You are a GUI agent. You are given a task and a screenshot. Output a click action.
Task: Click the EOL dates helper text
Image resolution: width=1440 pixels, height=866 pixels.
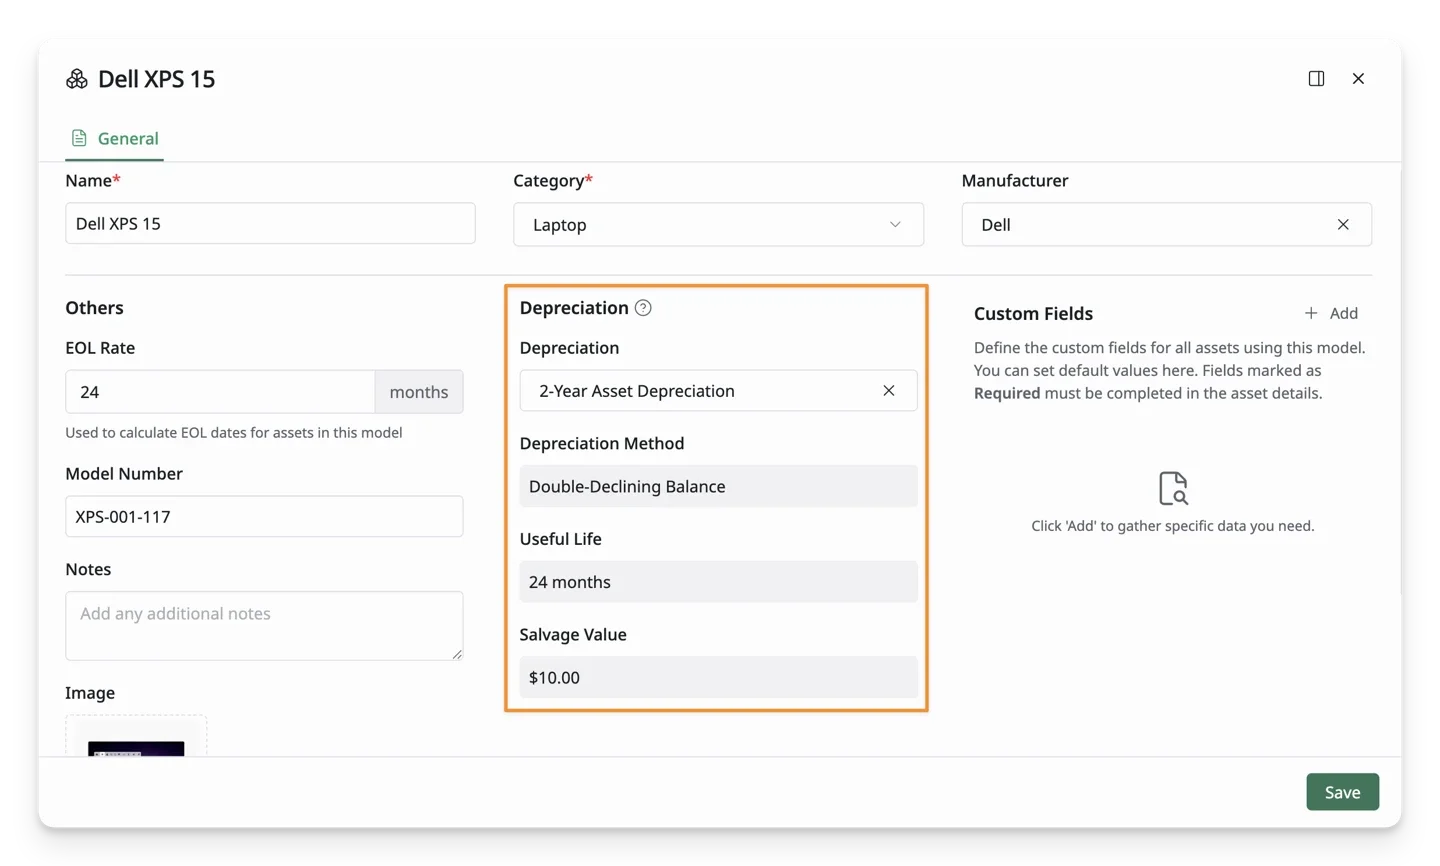(x=234, y=432)
